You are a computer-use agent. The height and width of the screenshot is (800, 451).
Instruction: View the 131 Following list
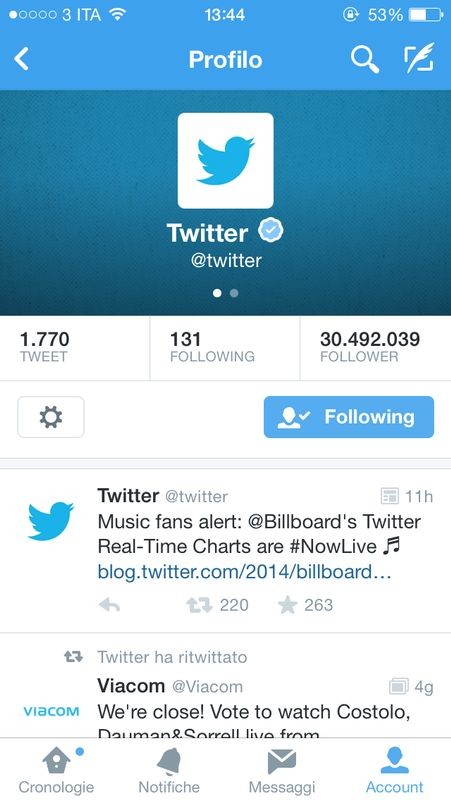225,348
